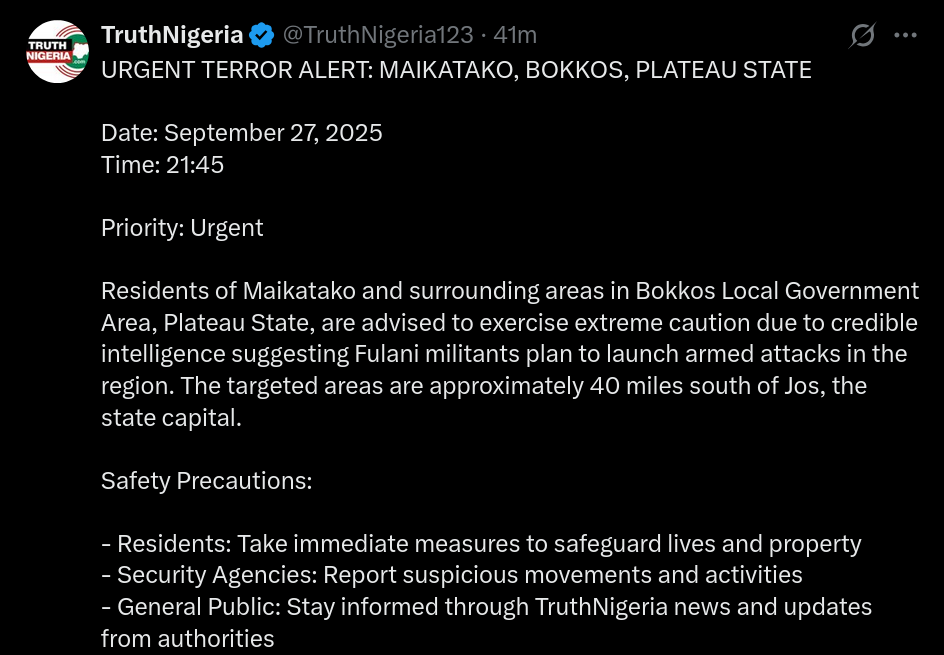Image resolution: width=944 pixels, height=655 pixels.
Task: Click the Residents safeguard lives bullet line
Action: click(481, 544)
